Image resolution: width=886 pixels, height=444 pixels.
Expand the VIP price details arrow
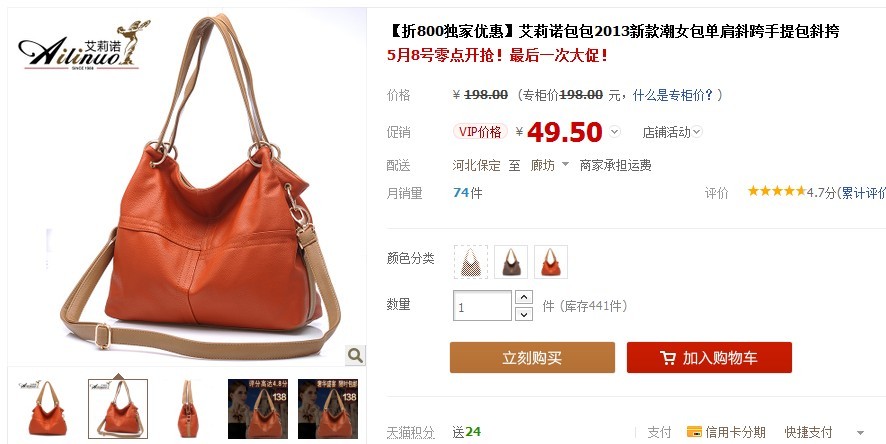coord(615,132)
